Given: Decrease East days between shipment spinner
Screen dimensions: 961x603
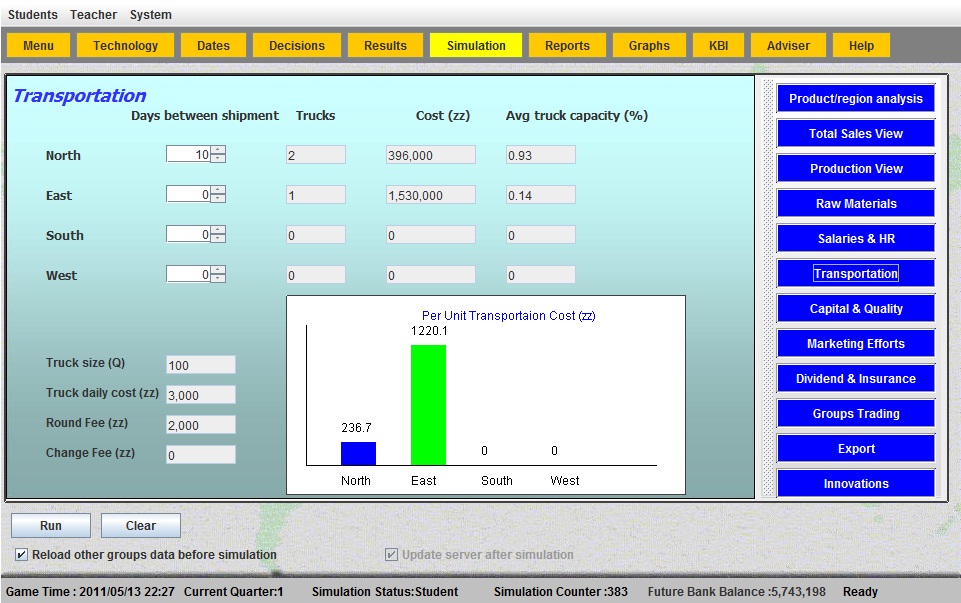Looking at the screenshot, I should (x=218, y=199).
